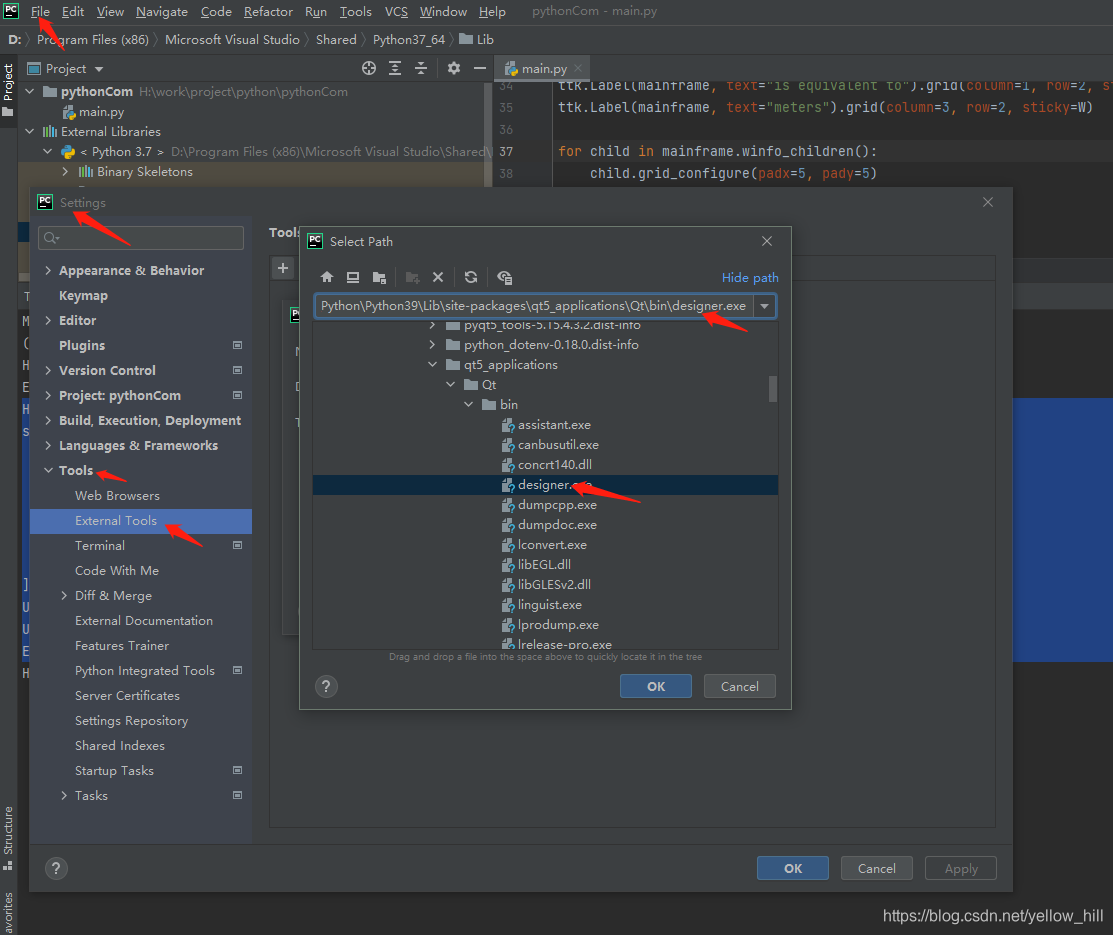
Task: Click the Home directory icon in Select Path dialog
Action: (x=326, y=277)
